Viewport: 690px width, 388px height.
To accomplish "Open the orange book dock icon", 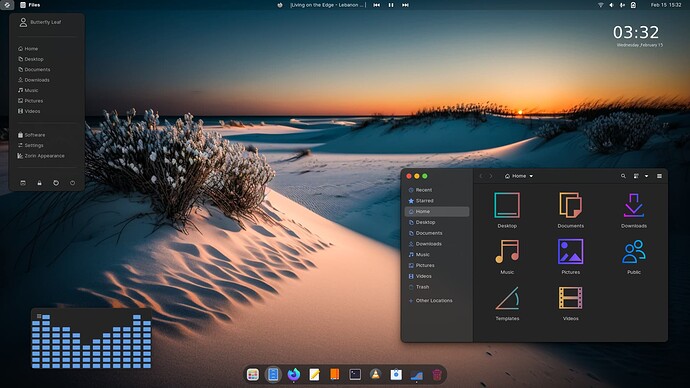I will tap(334, 374).
